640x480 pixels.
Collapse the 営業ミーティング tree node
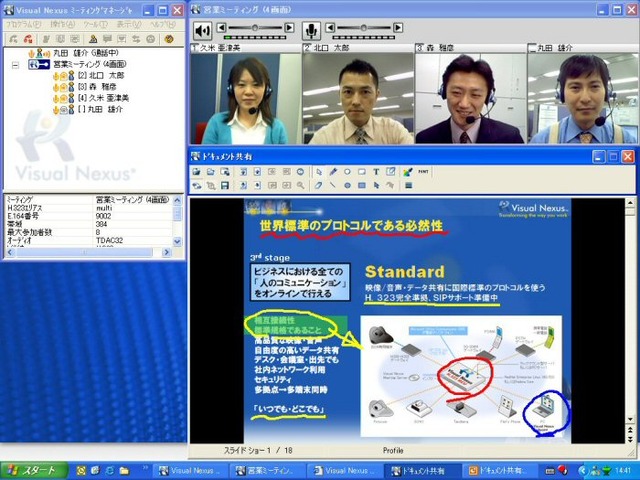point(16,64)
